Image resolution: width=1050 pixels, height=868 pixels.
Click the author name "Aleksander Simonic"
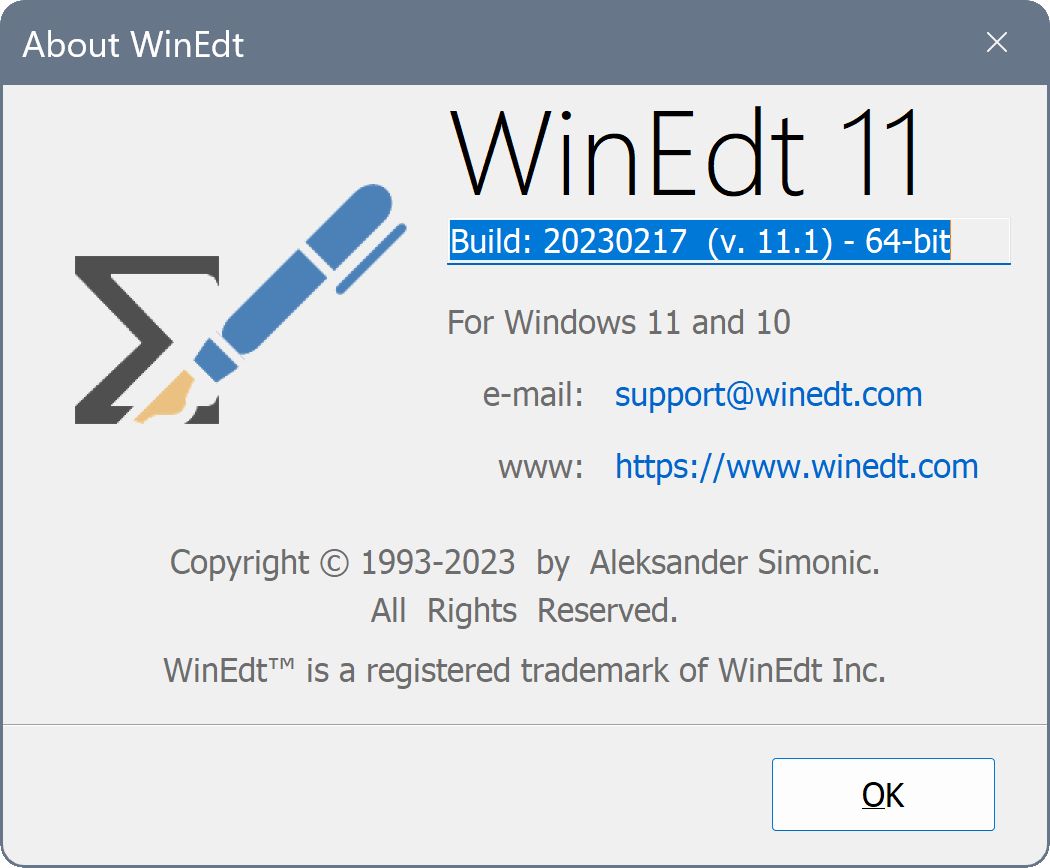coord(732,563)
